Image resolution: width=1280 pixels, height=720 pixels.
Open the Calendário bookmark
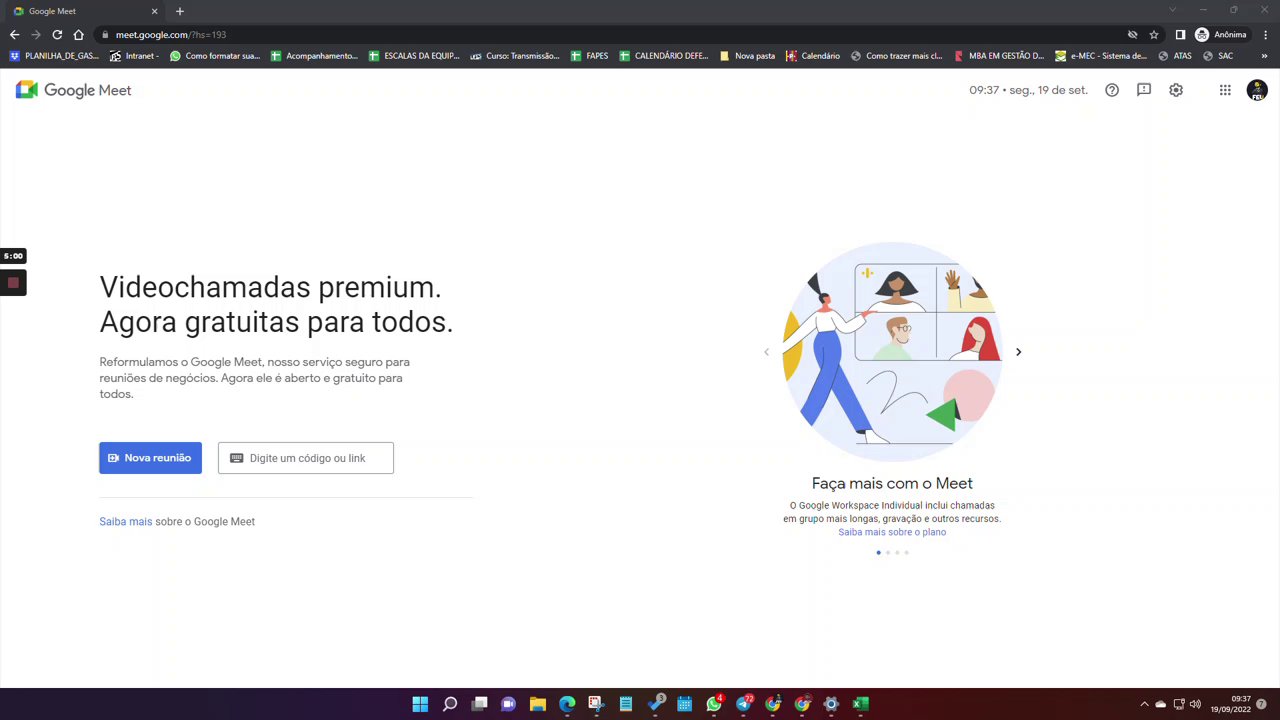pos(813,56)
